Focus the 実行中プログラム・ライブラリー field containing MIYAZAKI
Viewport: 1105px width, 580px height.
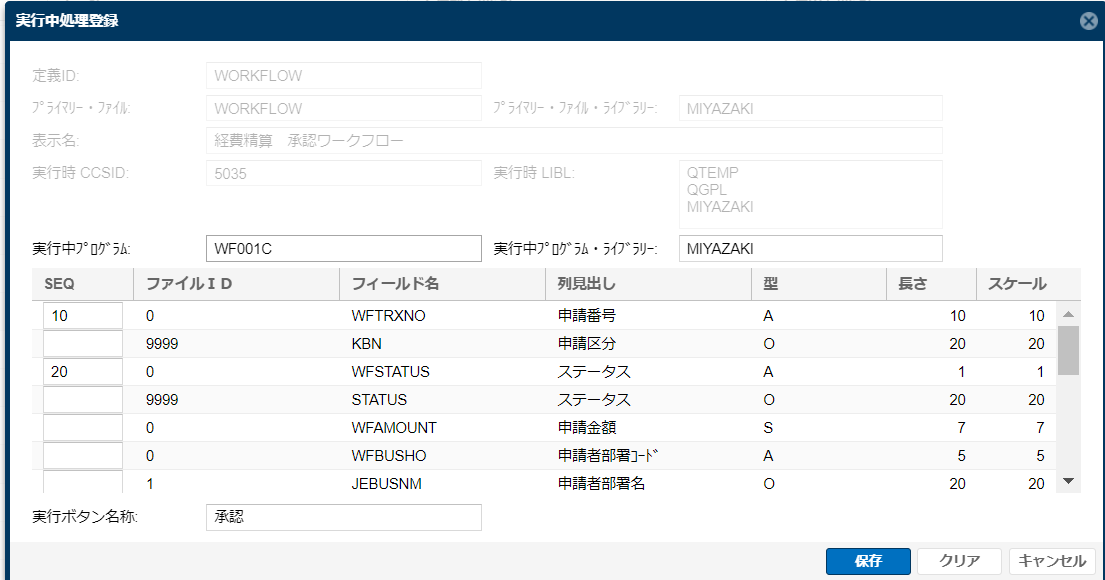tap(810, 249)
